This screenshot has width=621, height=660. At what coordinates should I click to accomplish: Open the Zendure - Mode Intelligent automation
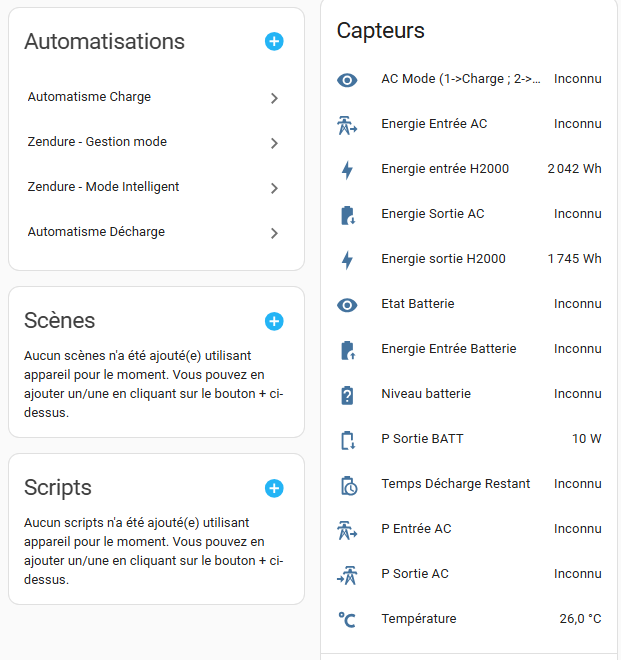(103, 187)
